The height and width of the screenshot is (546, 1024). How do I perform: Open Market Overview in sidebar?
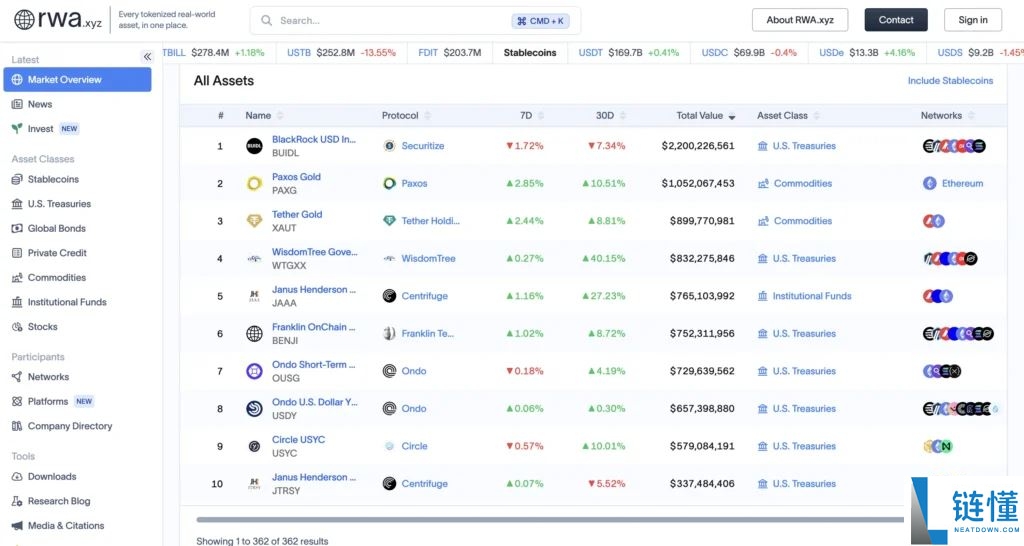point(77,80)
